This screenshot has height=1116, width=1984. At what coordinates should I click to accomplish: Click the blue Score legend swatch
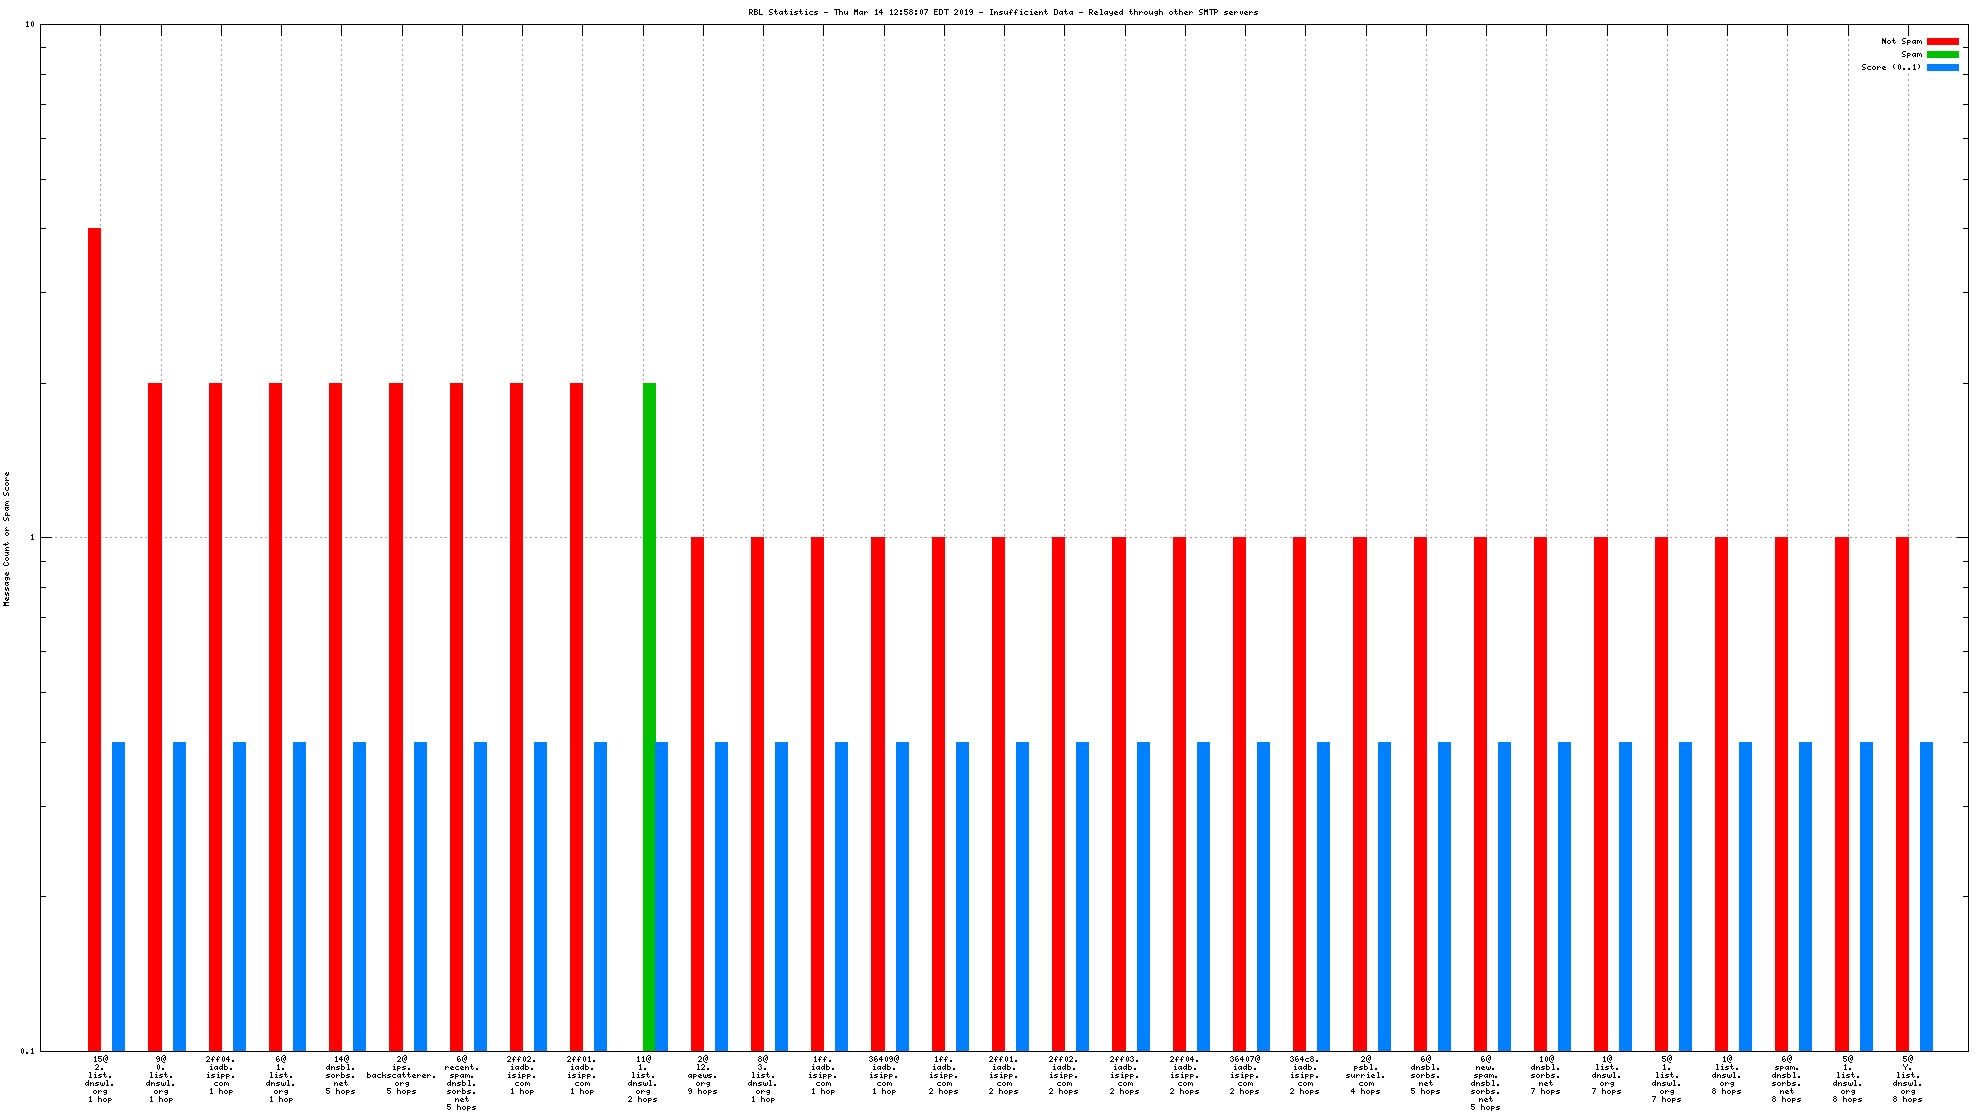1942,67
